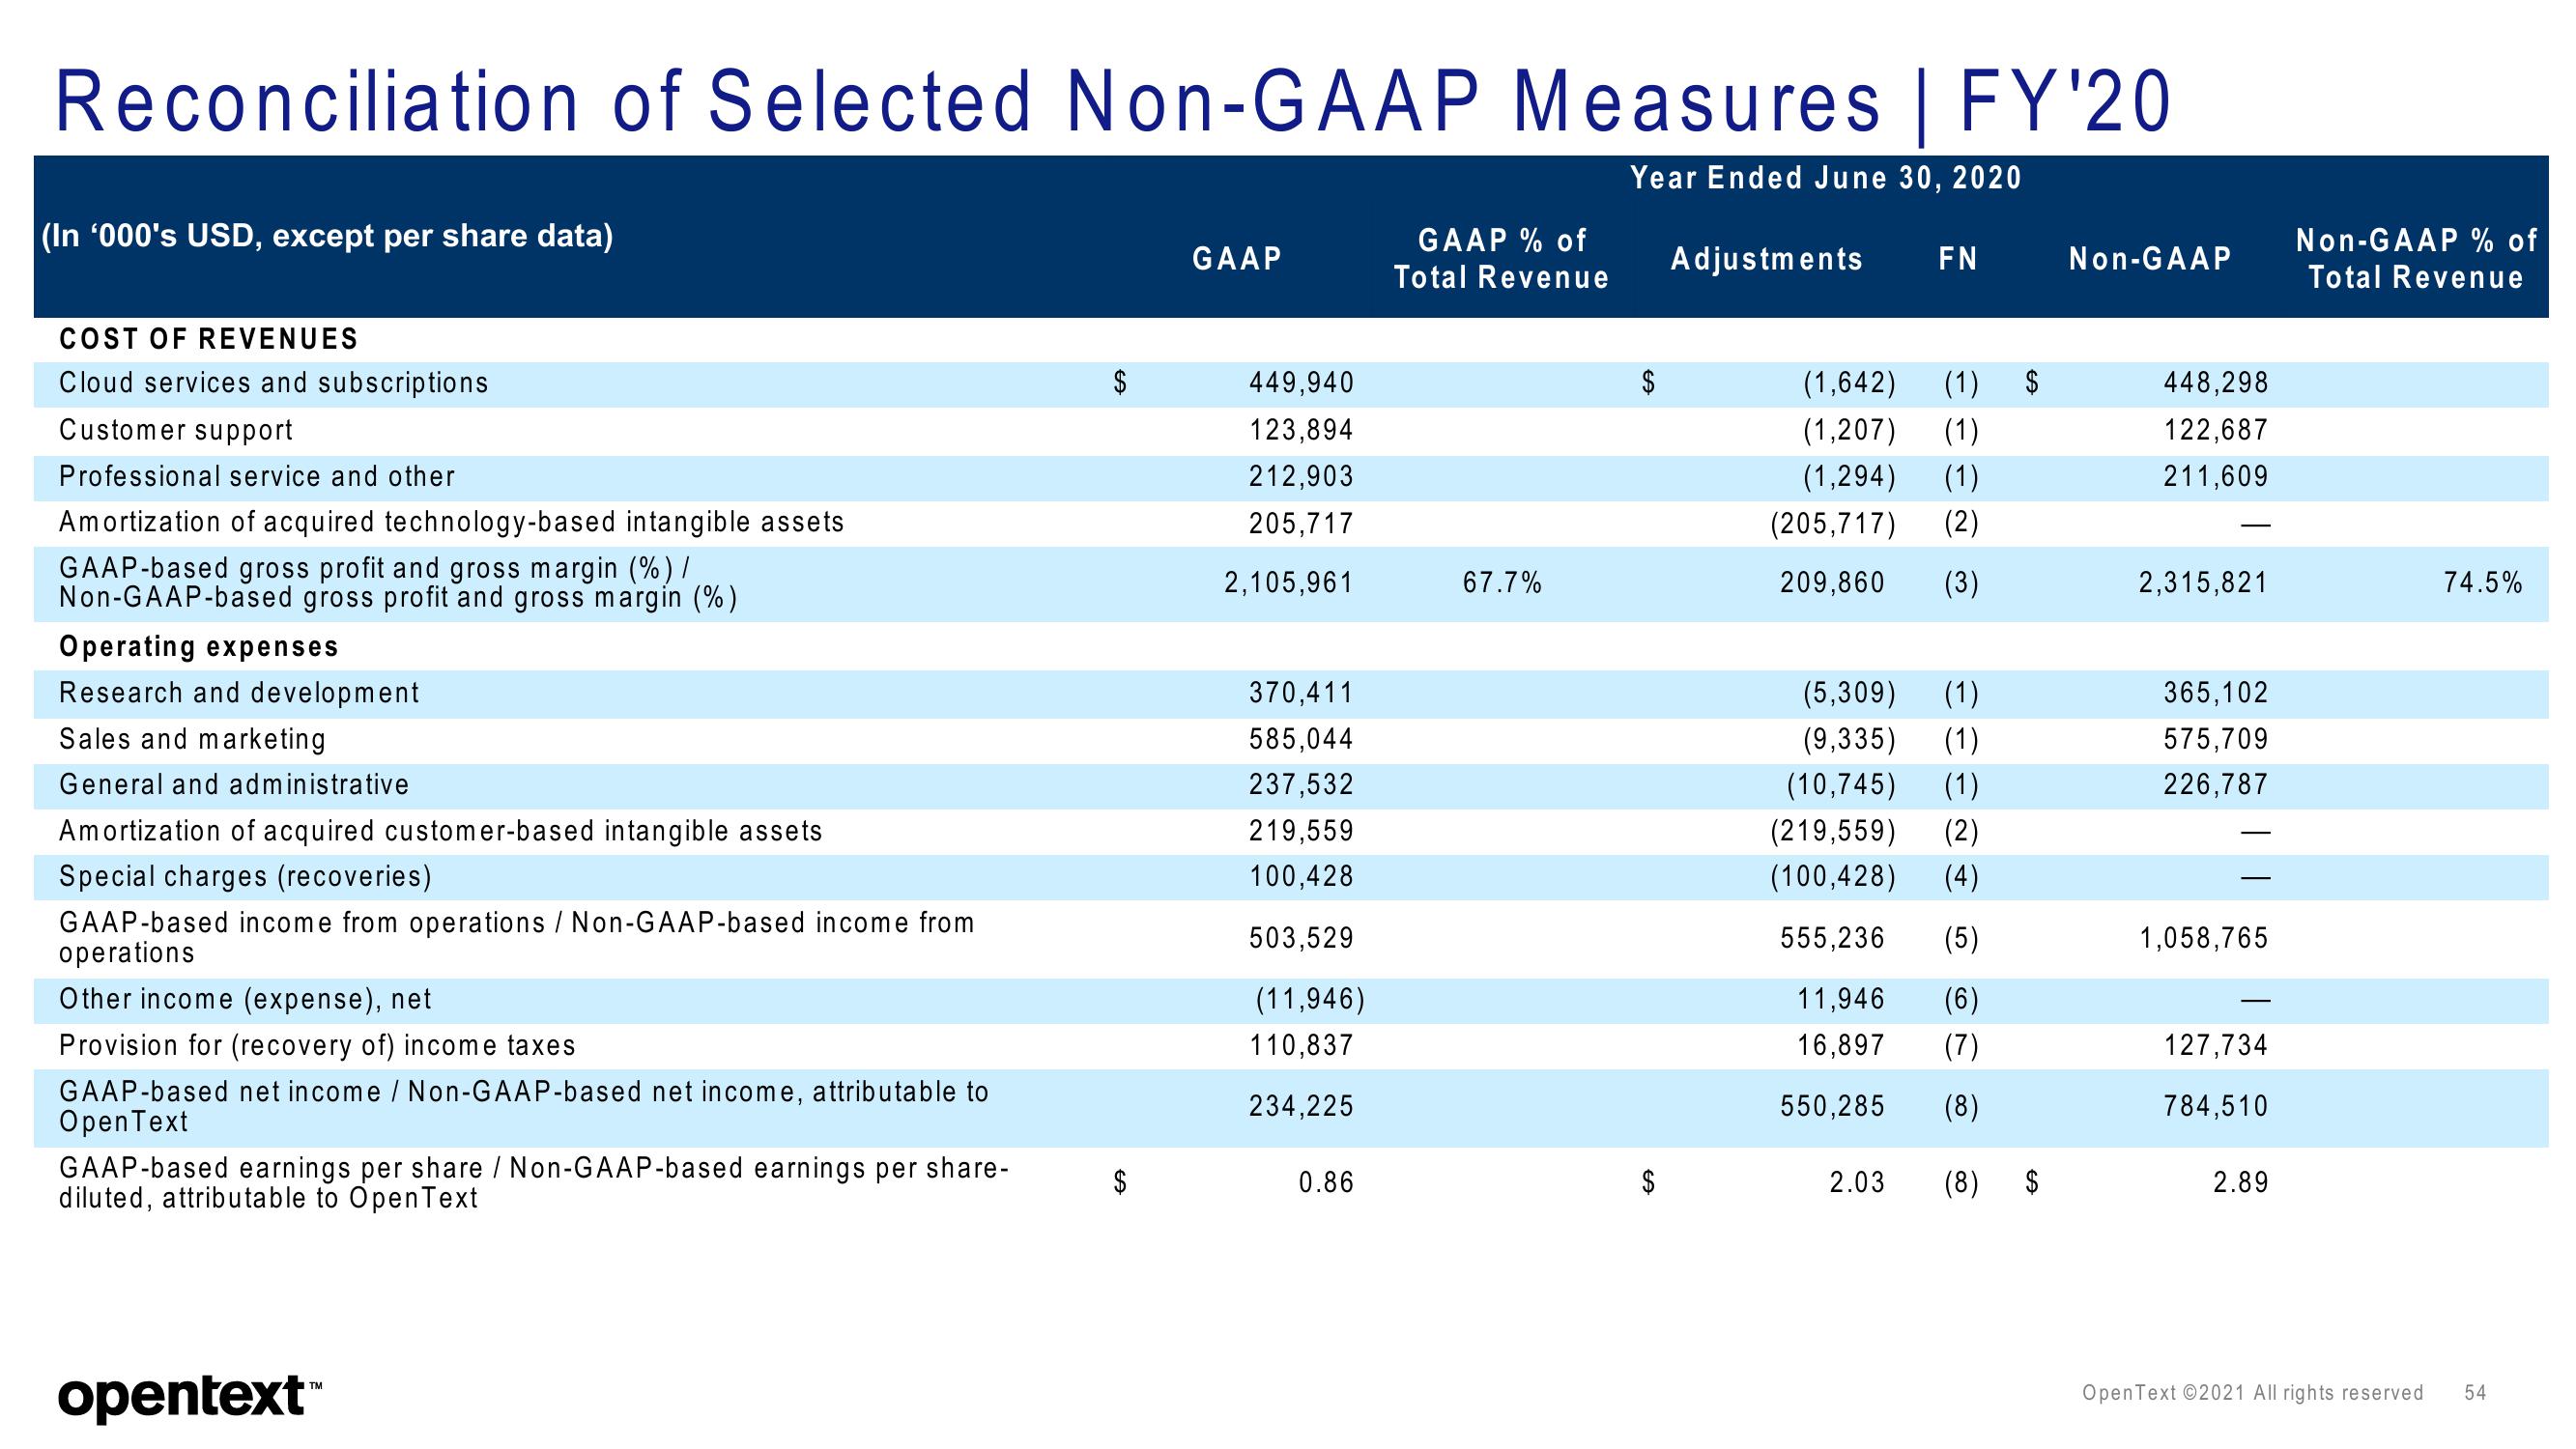Viewport: 2576px width, 1449px height.
Task: Click the opentext logo
Action: (x=190, y=1397)
